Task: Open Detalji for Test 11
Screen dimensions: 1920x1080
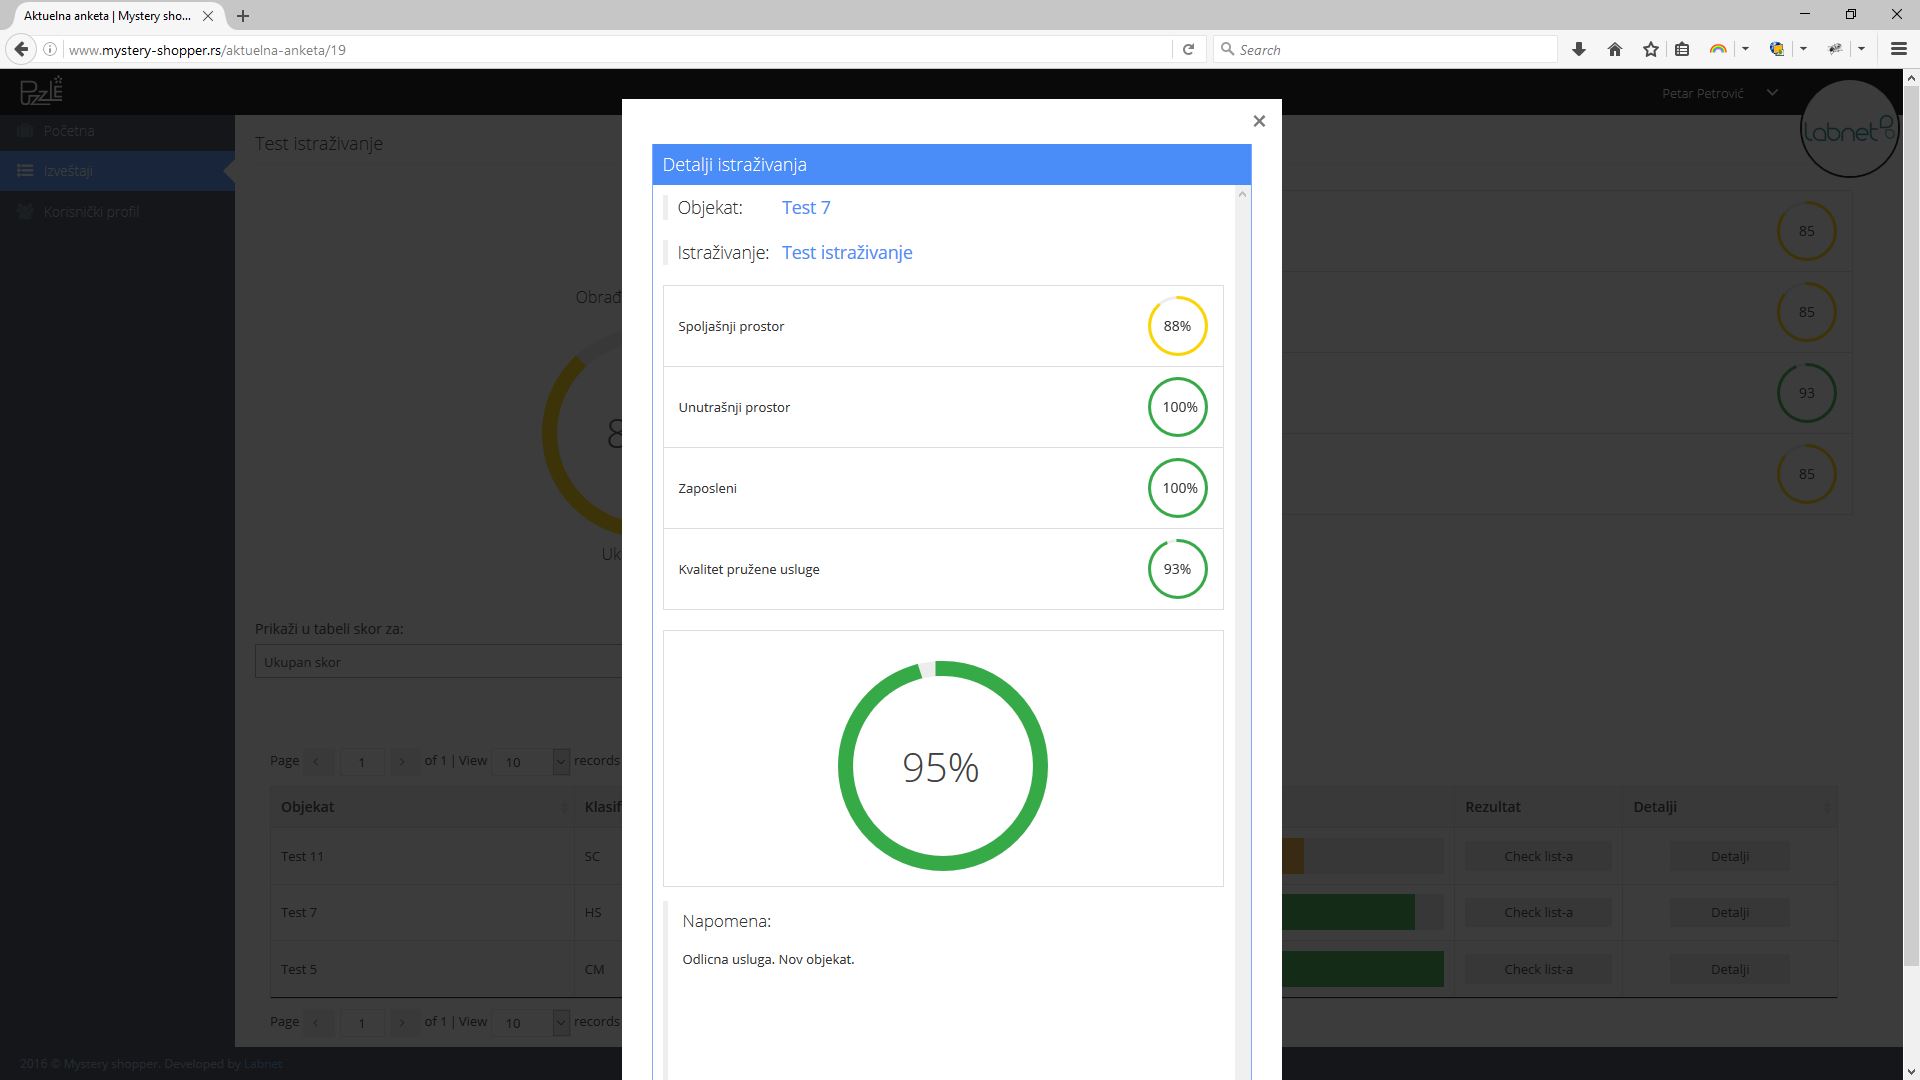Action: click(1729, 856)
